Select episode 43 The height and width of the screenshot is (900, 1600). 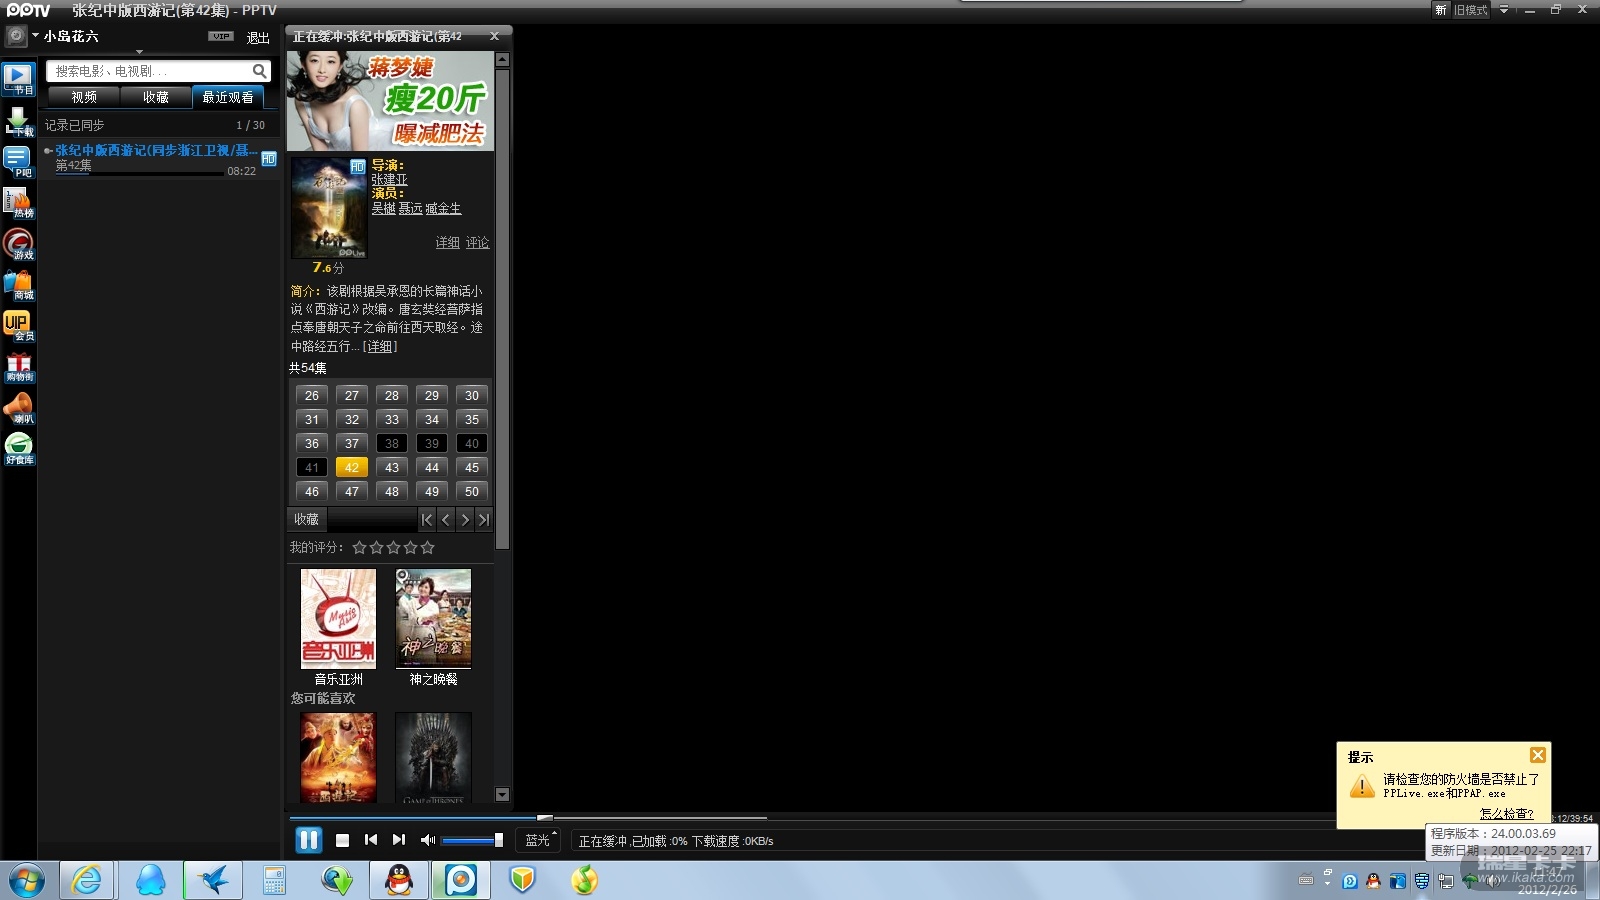point(392,467)
